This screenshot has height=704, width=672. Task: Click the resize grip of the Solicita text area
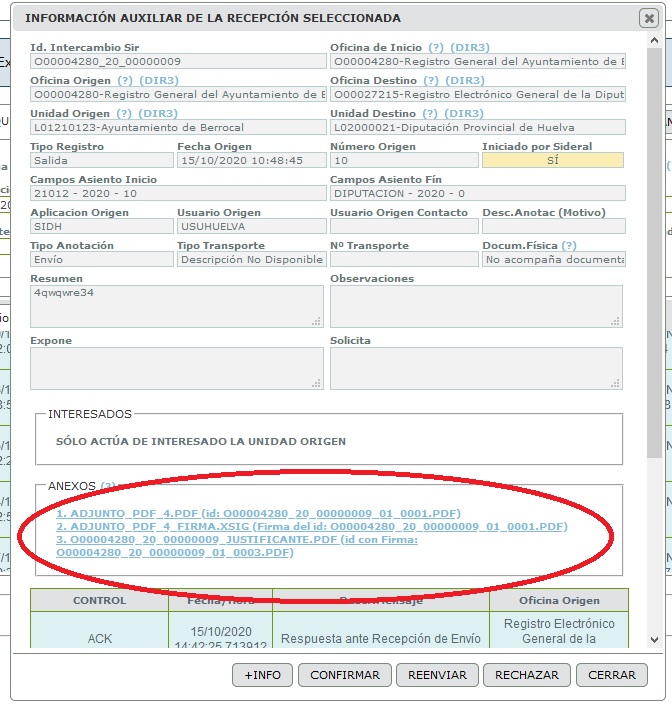click(615, 383)
